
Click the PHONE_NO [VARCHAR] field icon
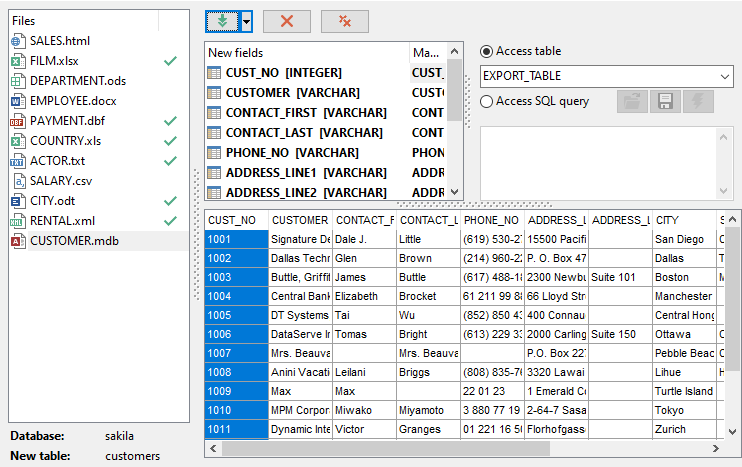click(213, 153)
